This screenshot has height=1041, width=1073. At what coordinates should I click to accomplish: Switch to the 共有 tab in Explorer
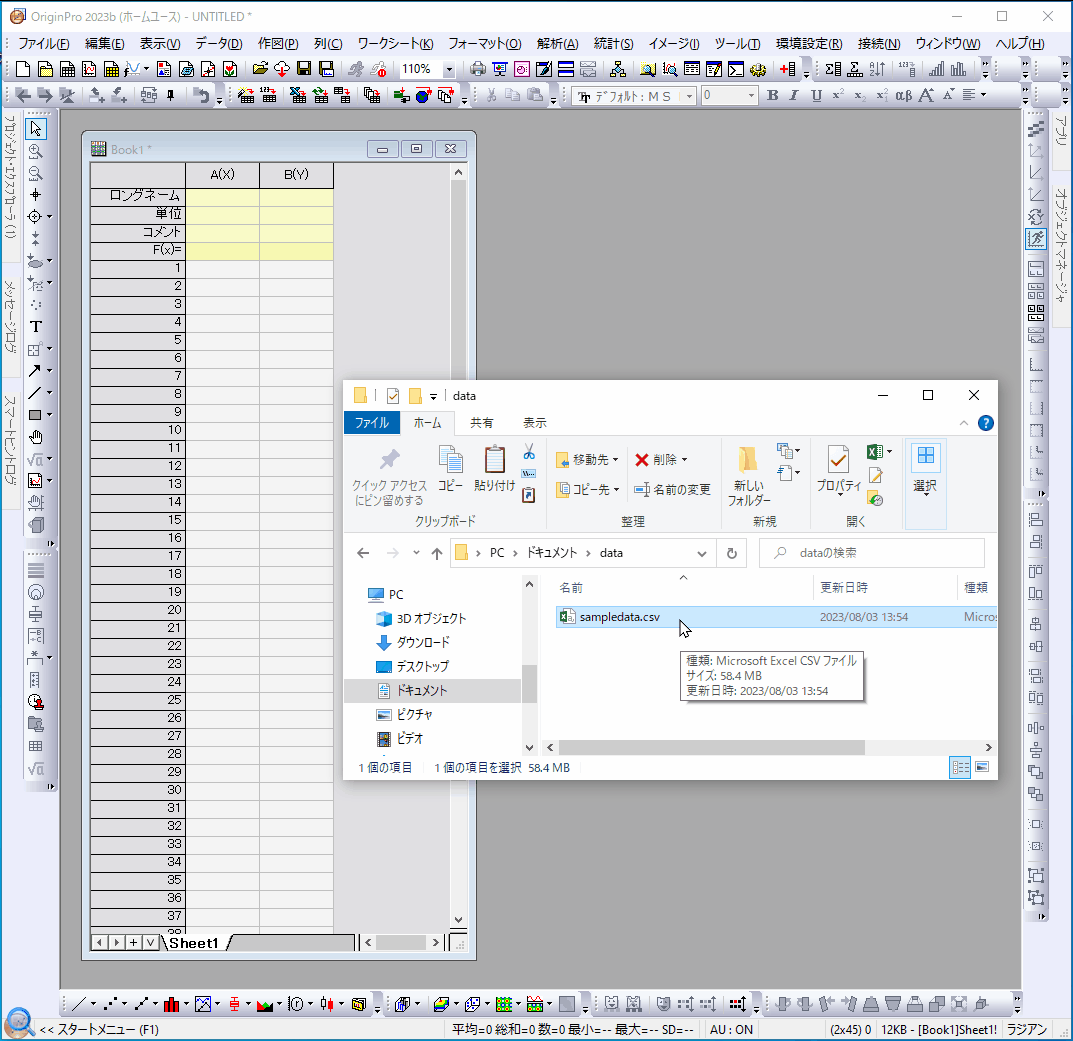481,423
